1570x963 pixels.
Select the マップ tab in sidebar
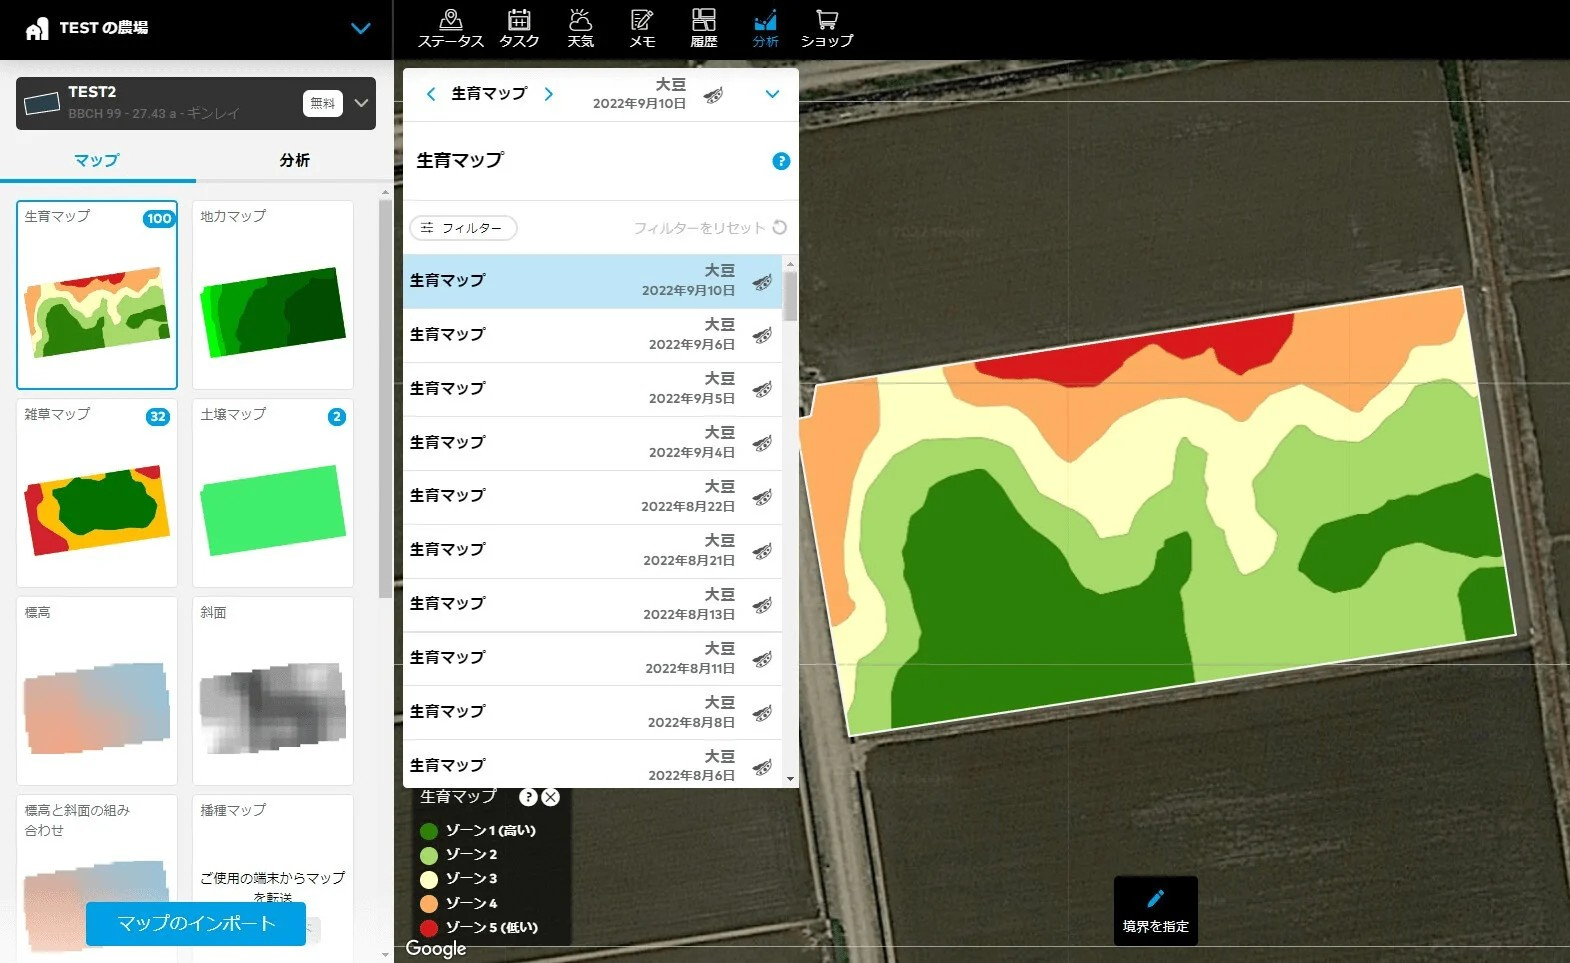97,160
